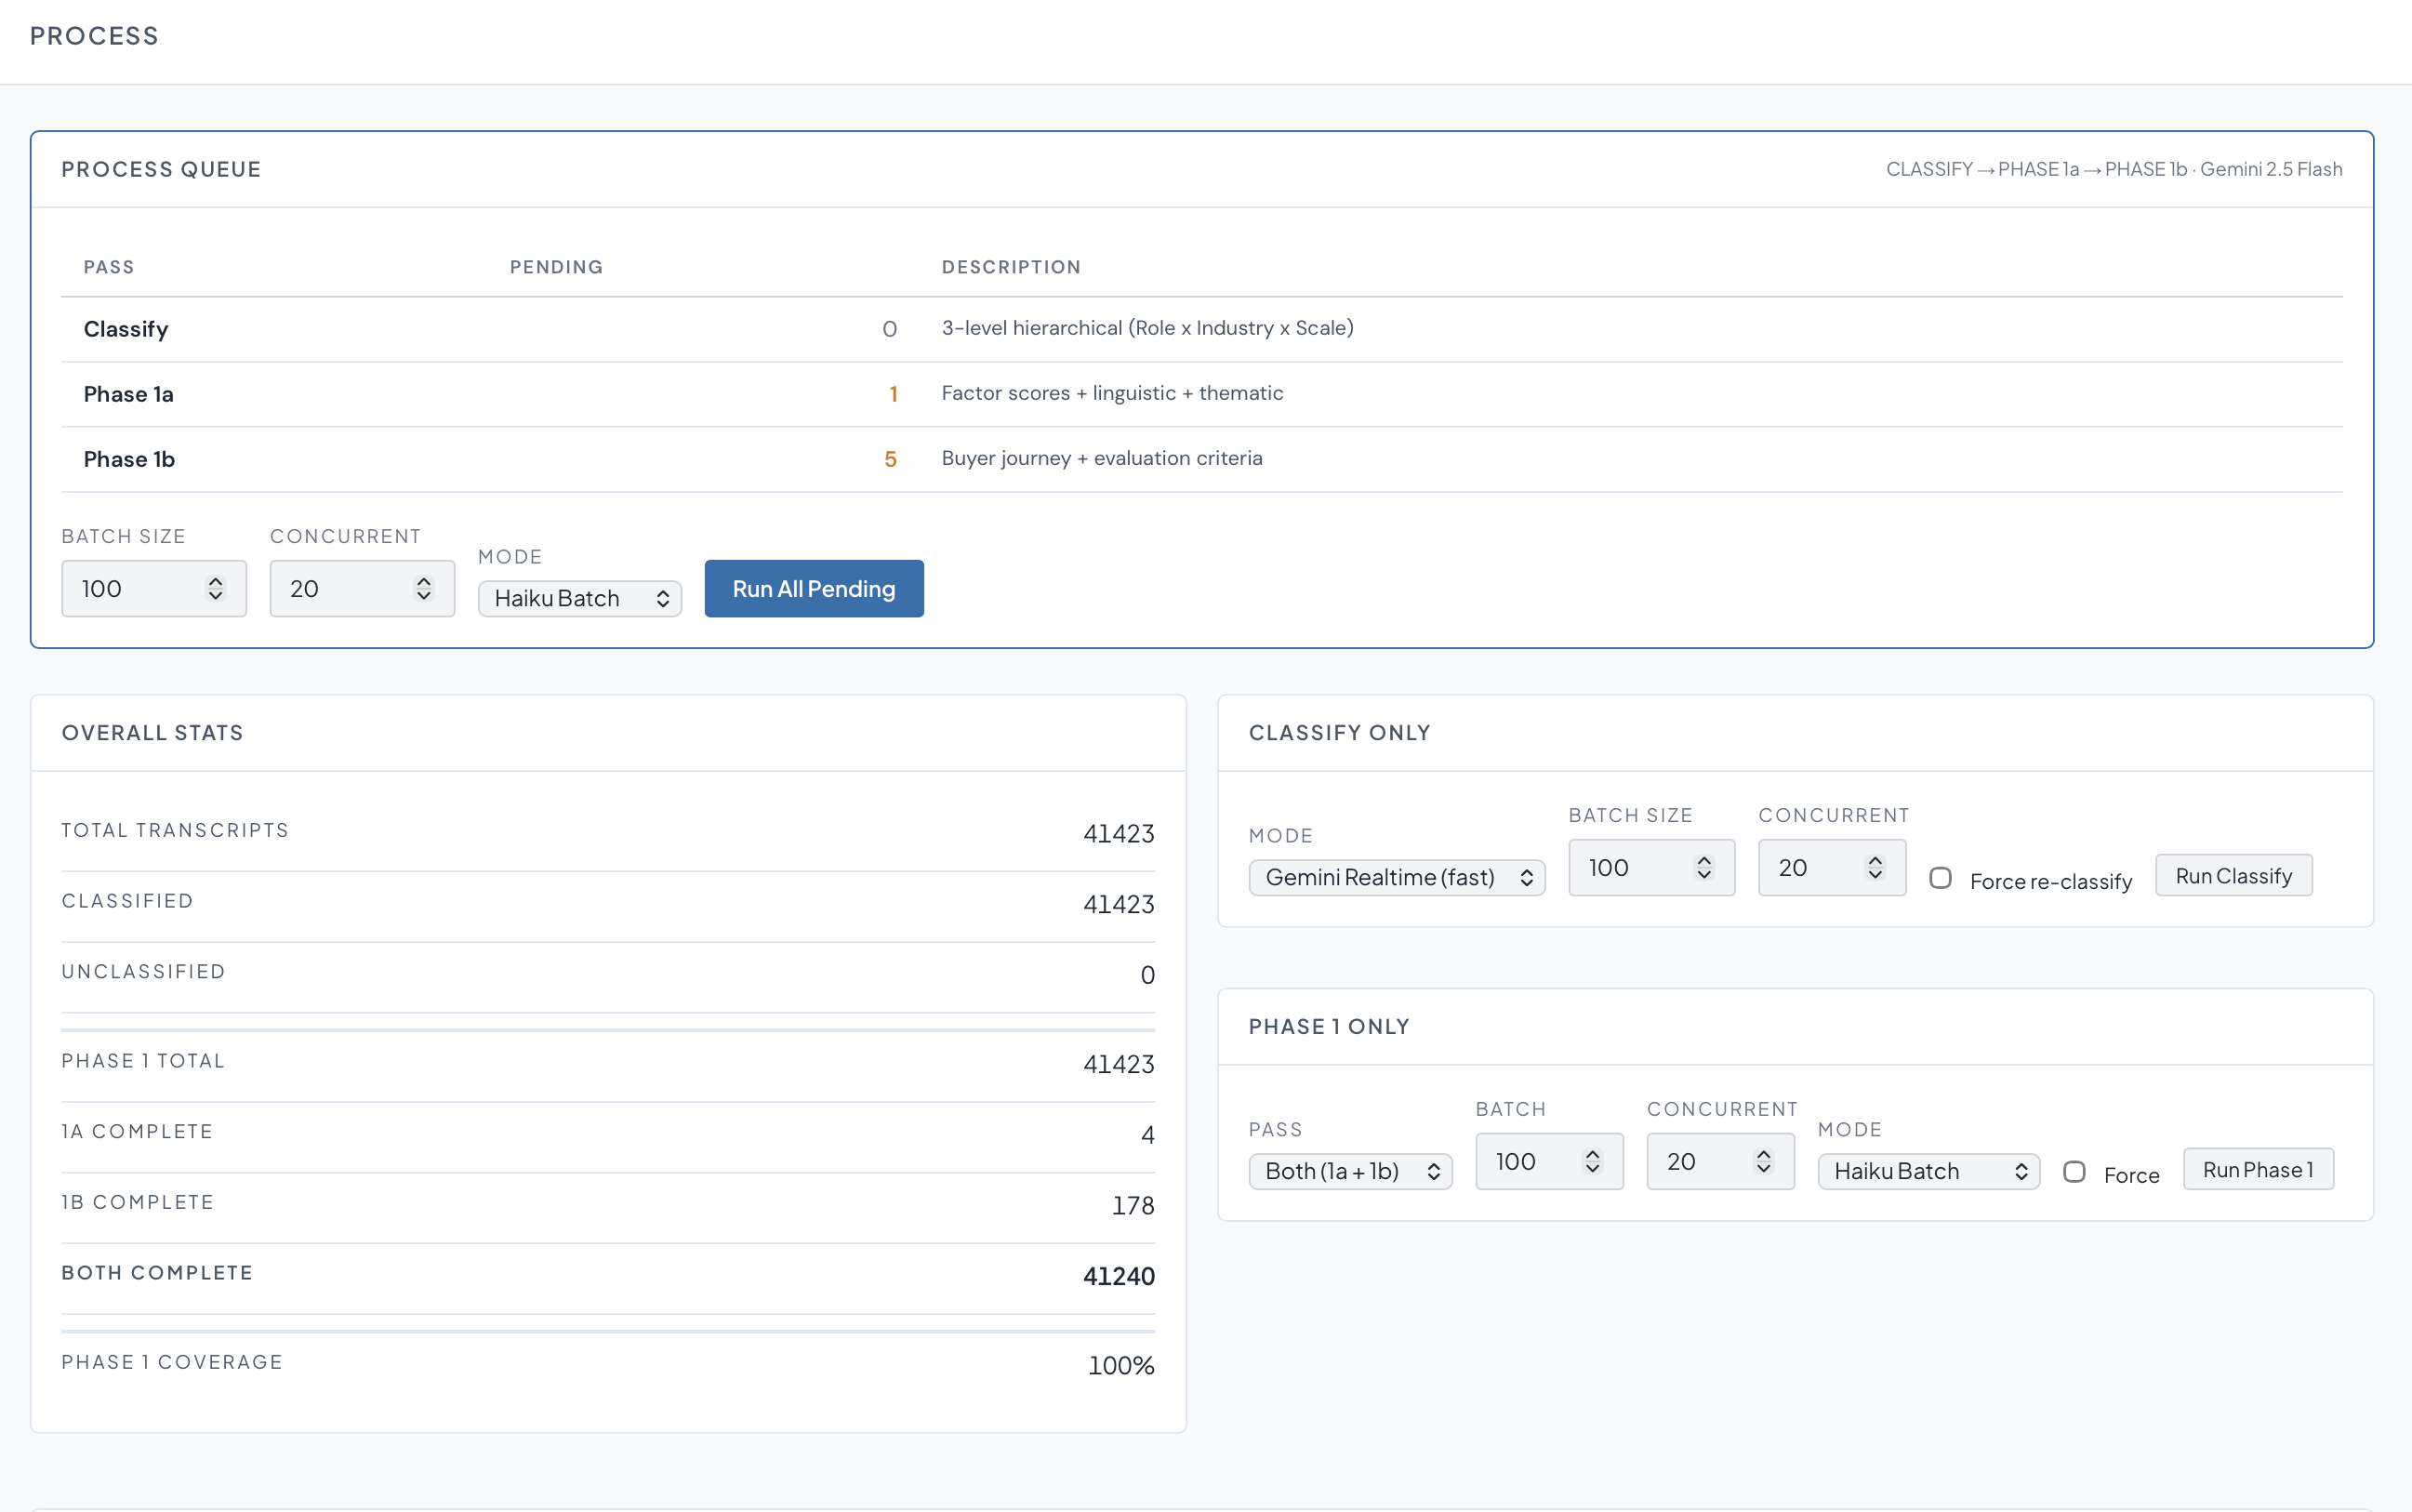Click the Both Complete value 41240
Screen dimensions: 2412x1512
click(1119, 1276)
